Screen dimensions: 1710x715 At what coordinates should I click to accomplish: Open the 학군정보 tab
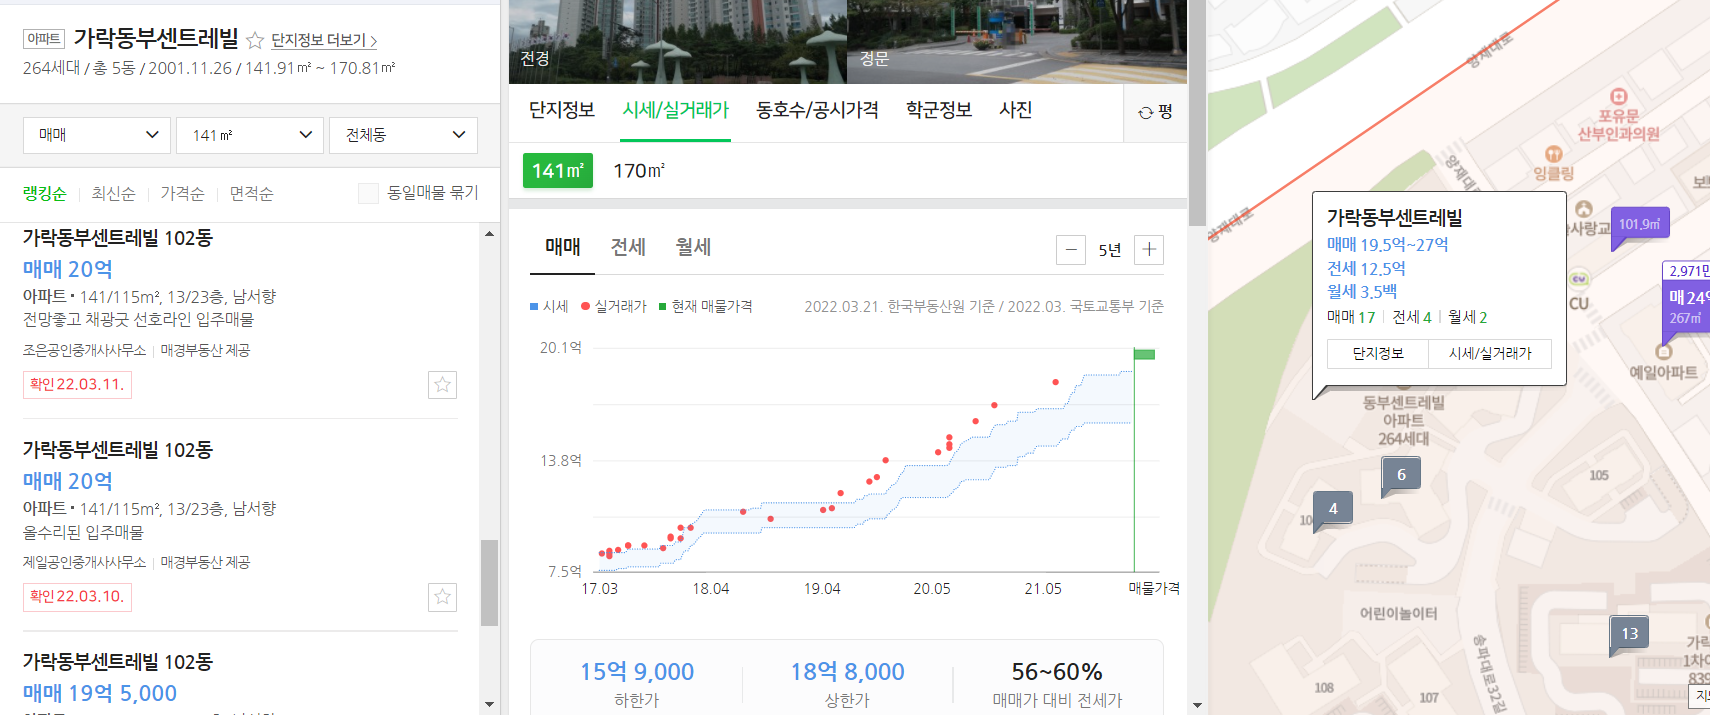click(939, 110)
